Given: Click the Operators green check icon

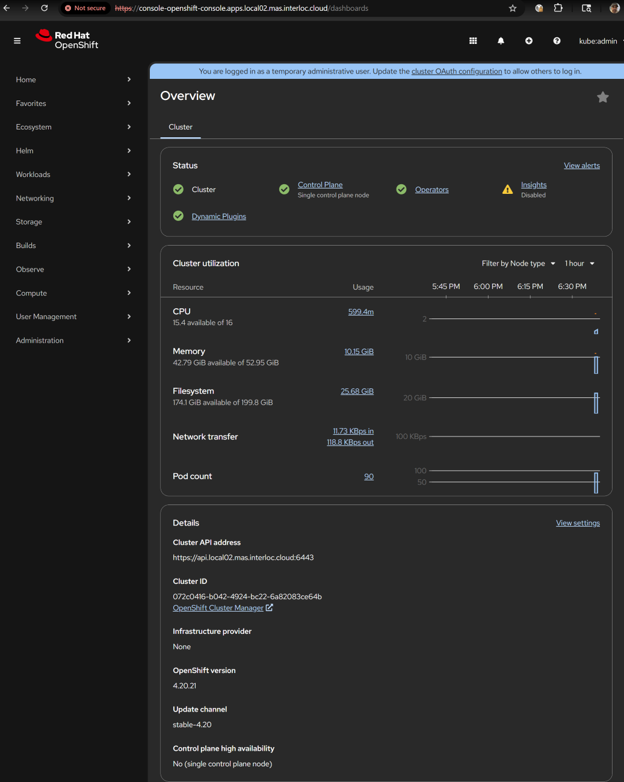Looking at the screenshot, I should tap(401, 190).
